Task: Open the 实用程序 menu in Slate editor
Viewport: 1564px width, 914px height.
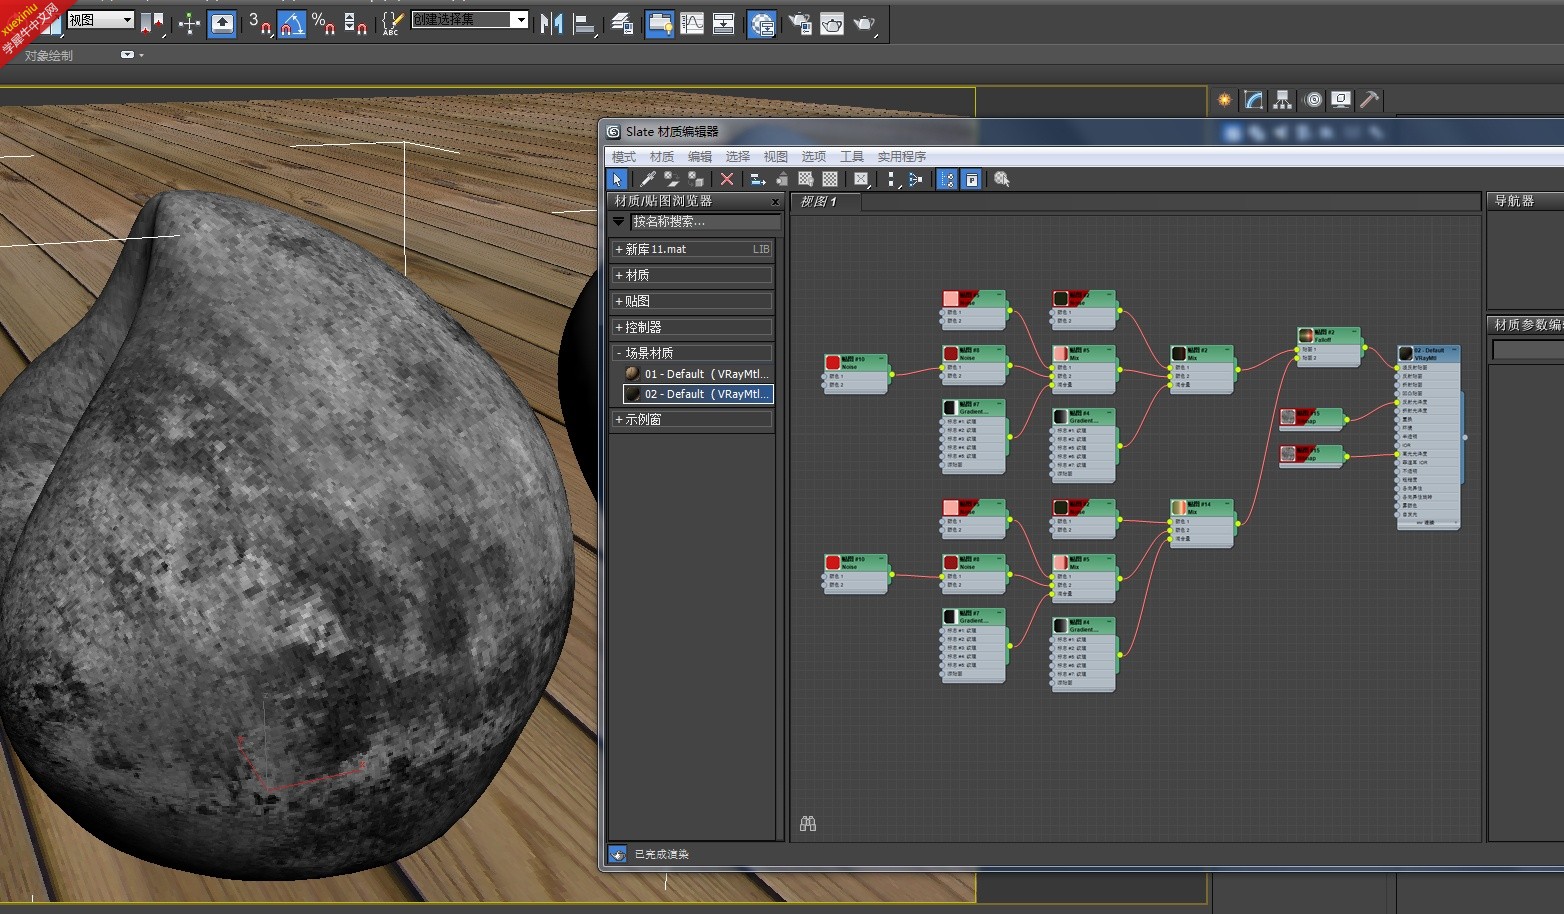Action: click(x=901, y=157)
